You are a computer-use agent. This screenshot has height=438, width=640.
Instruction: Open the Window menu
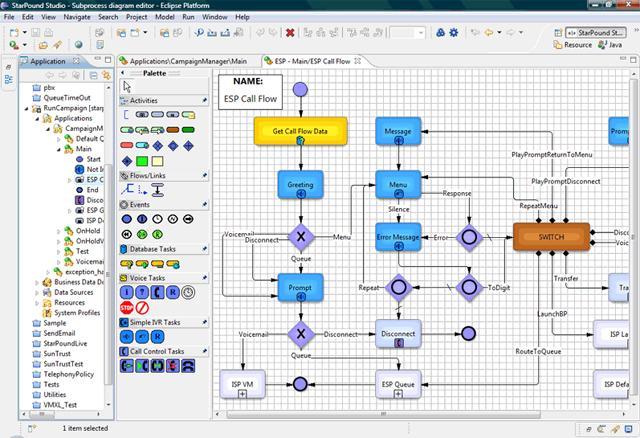click(x=215, y=17)
